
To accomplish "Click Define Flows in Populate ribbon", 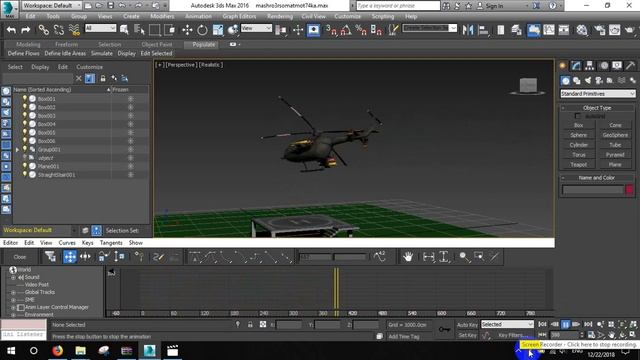I will pyautogui.click(x=23, y=53).
